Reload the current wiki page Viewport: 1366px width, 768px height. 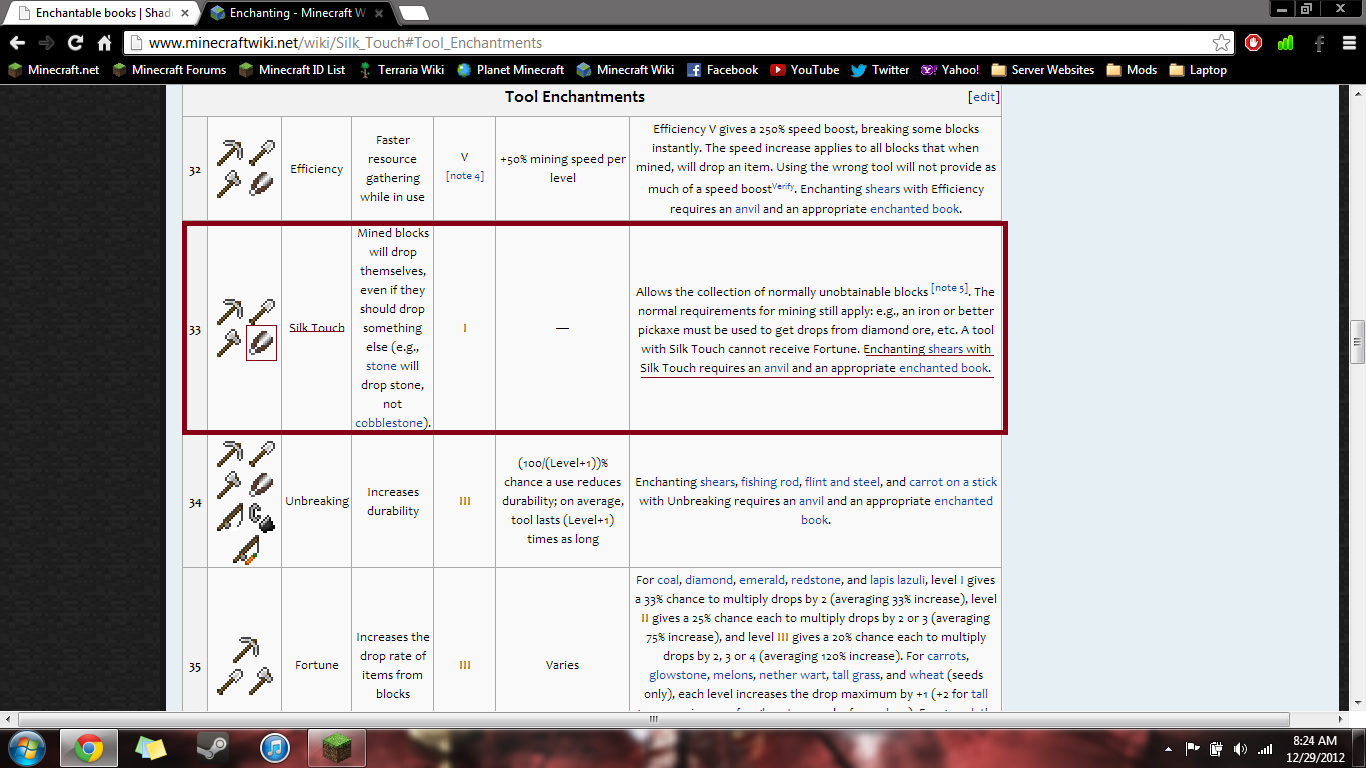[75, 43]
